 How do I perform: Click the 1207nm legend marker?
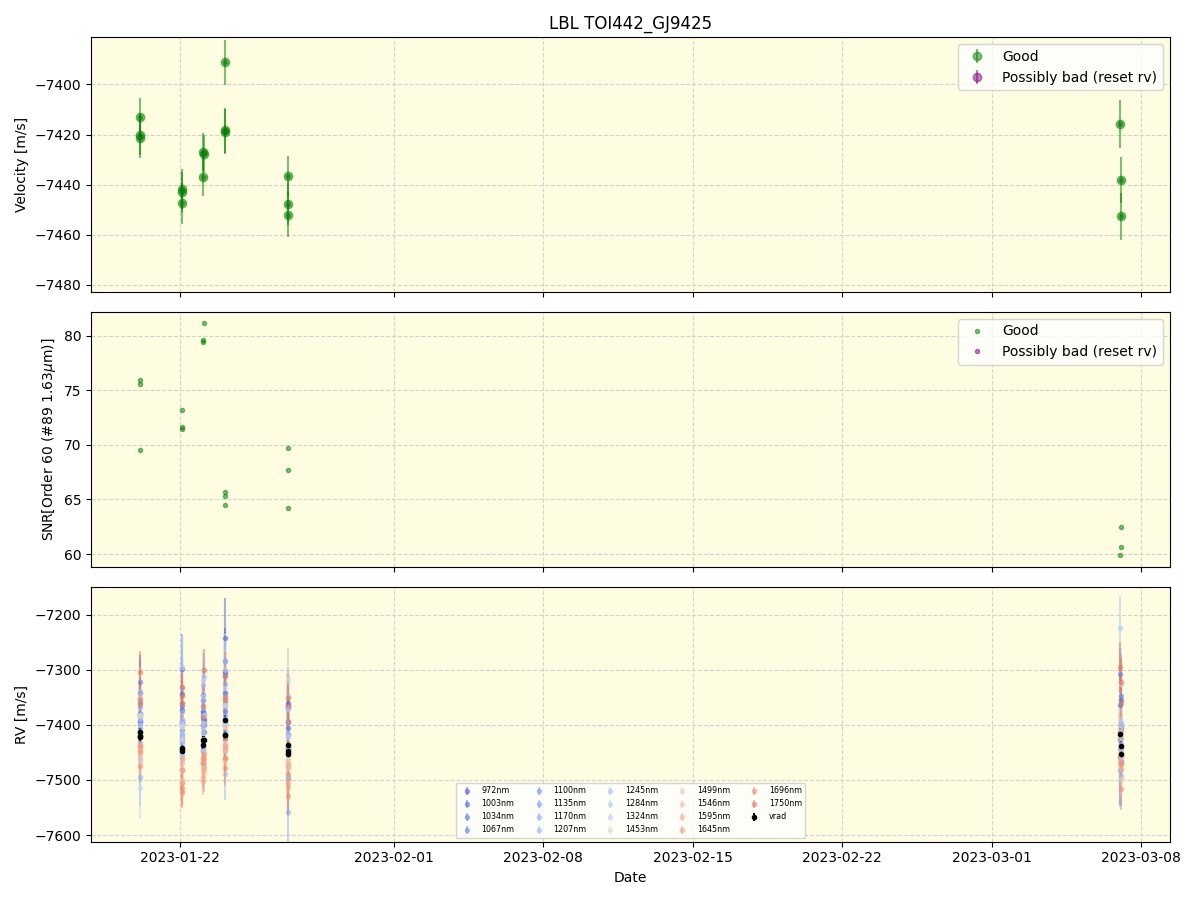pos(539,830)
